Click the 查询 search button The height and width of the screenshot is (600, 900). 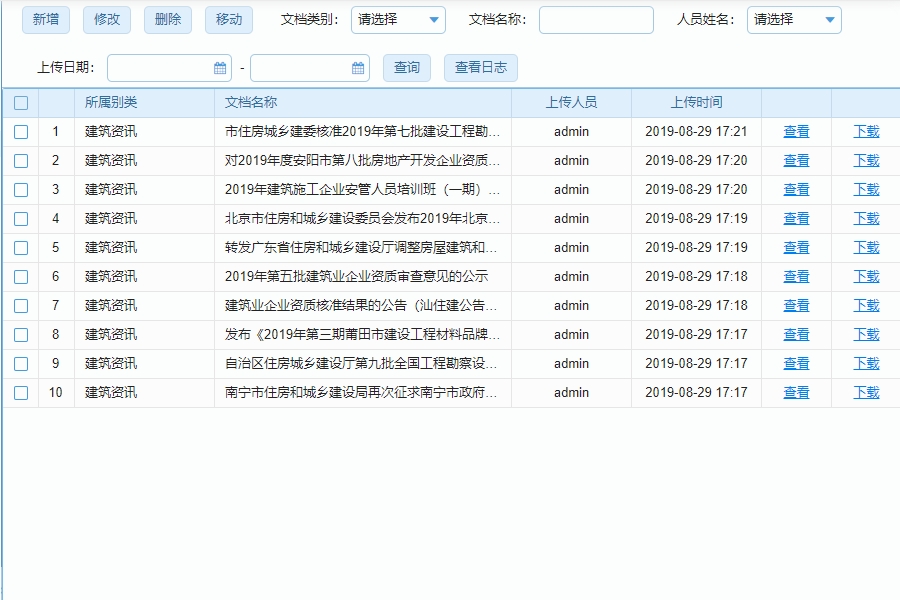(406, 68)
